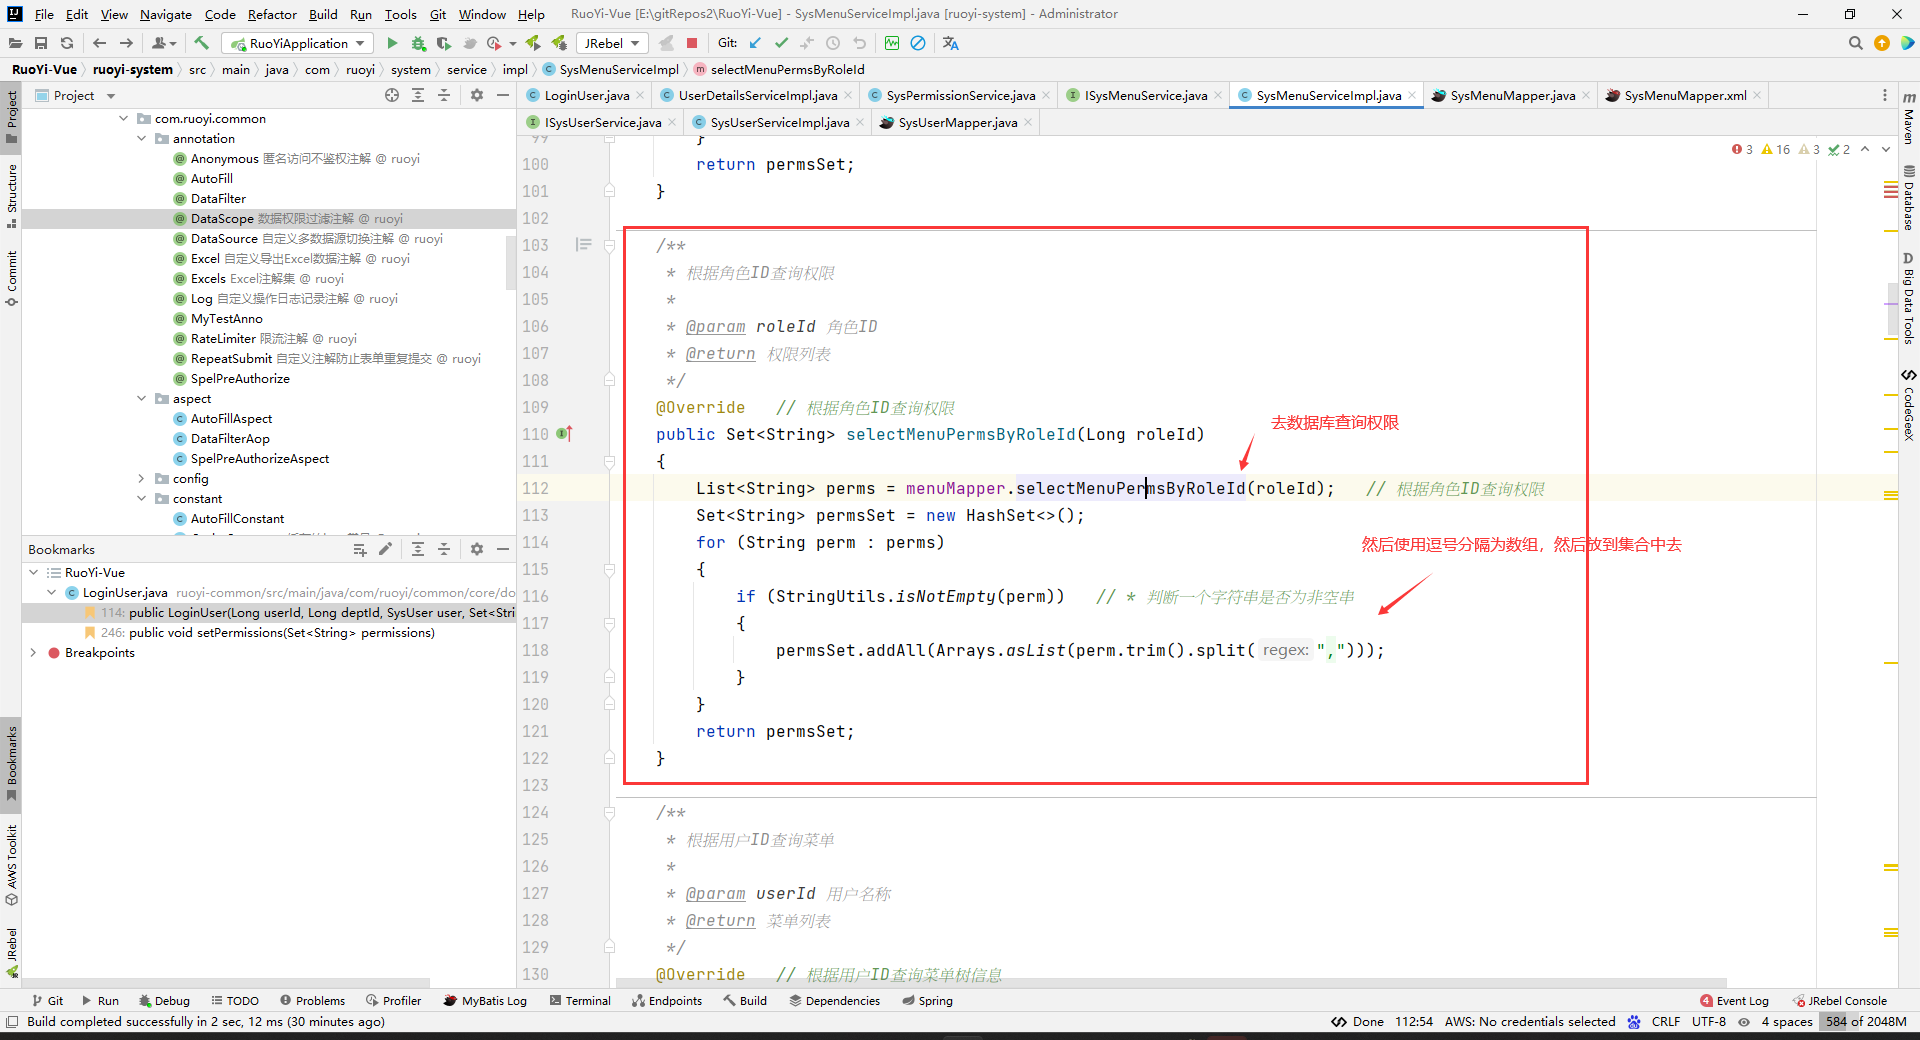Click the Translate toolbar icon
1920x1040 pixels.
click(950, 43)
